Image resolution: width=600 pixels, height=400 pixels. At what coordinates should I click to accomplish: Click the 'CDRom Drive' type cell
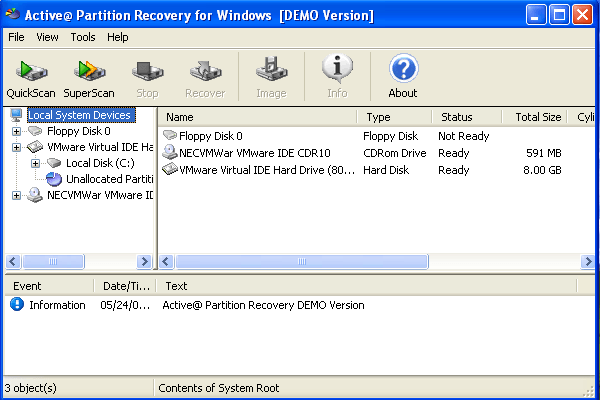[x=395, y=153]
